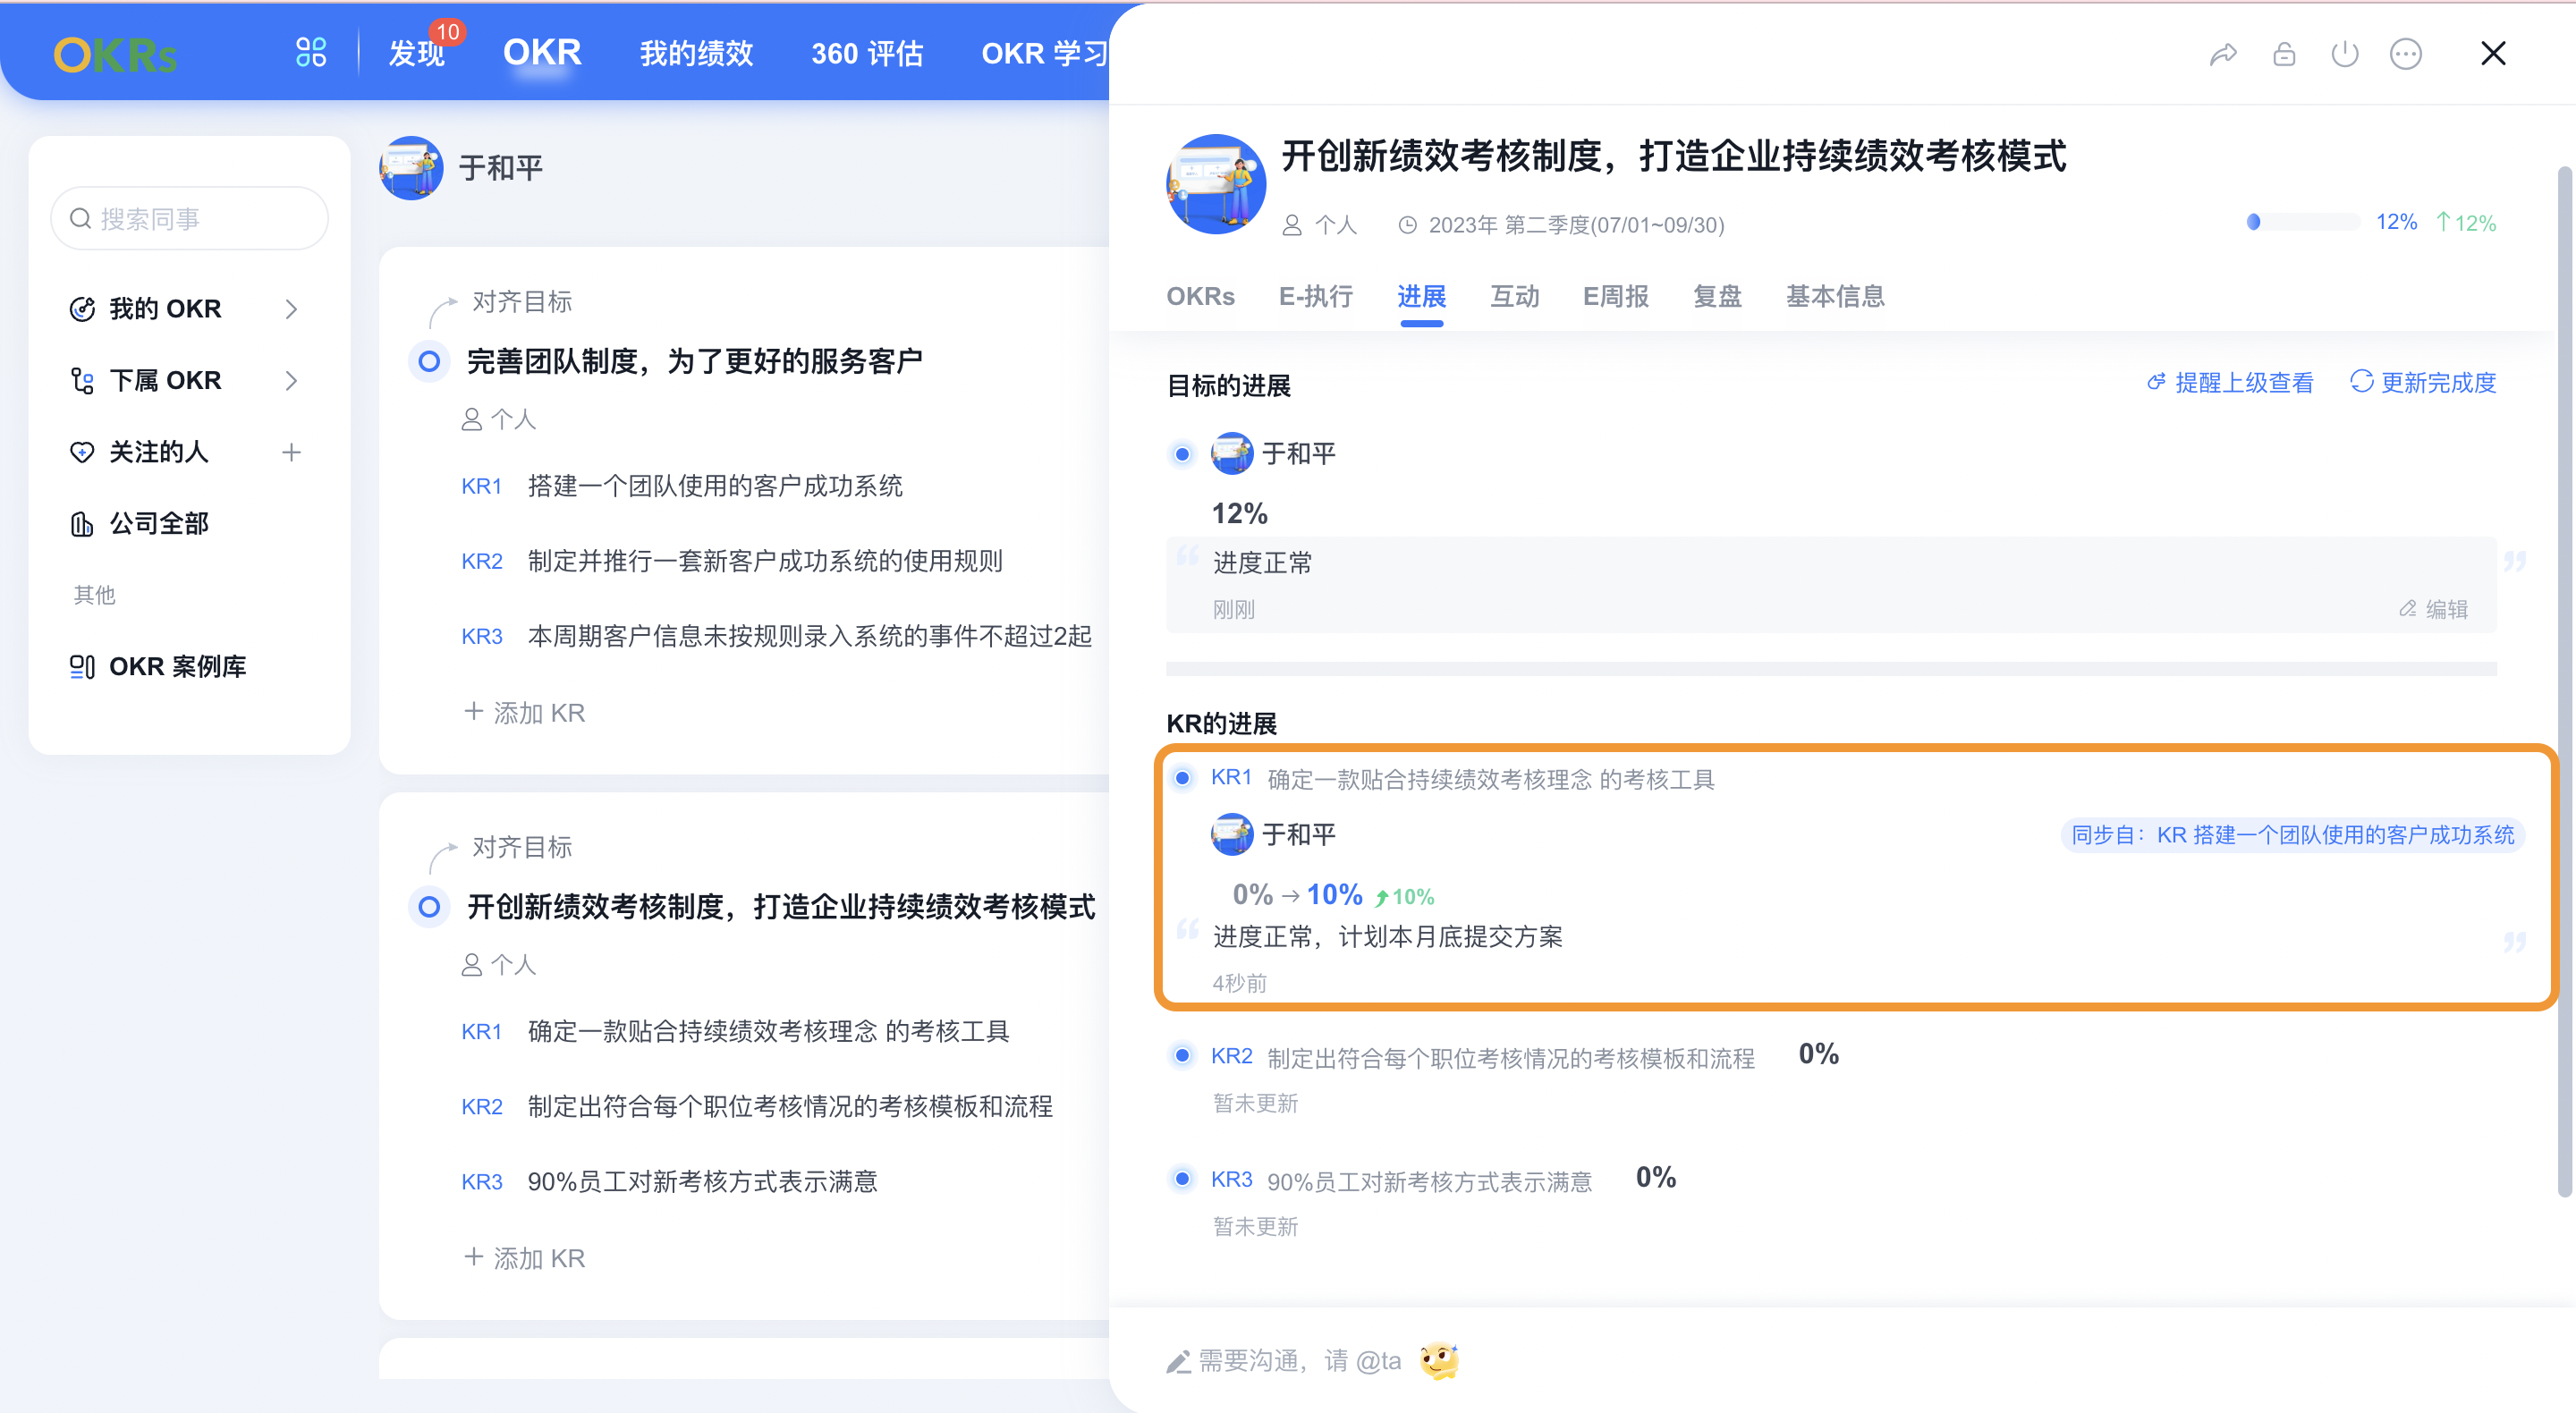This screenshot has width=2576, height=1413.
Task: Click the 公司全部 building icon
Action: coord(82,523)
